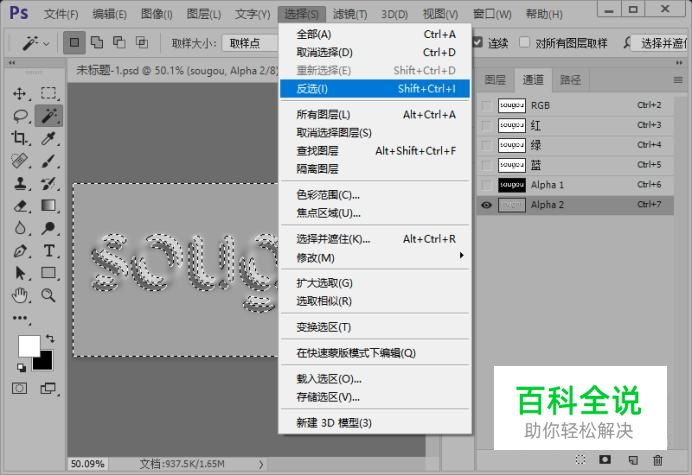The width and height of the screenshot is (692, 475).
Task: Choose 存储选区(V)... entry
Action: click(x=375, y=397)
